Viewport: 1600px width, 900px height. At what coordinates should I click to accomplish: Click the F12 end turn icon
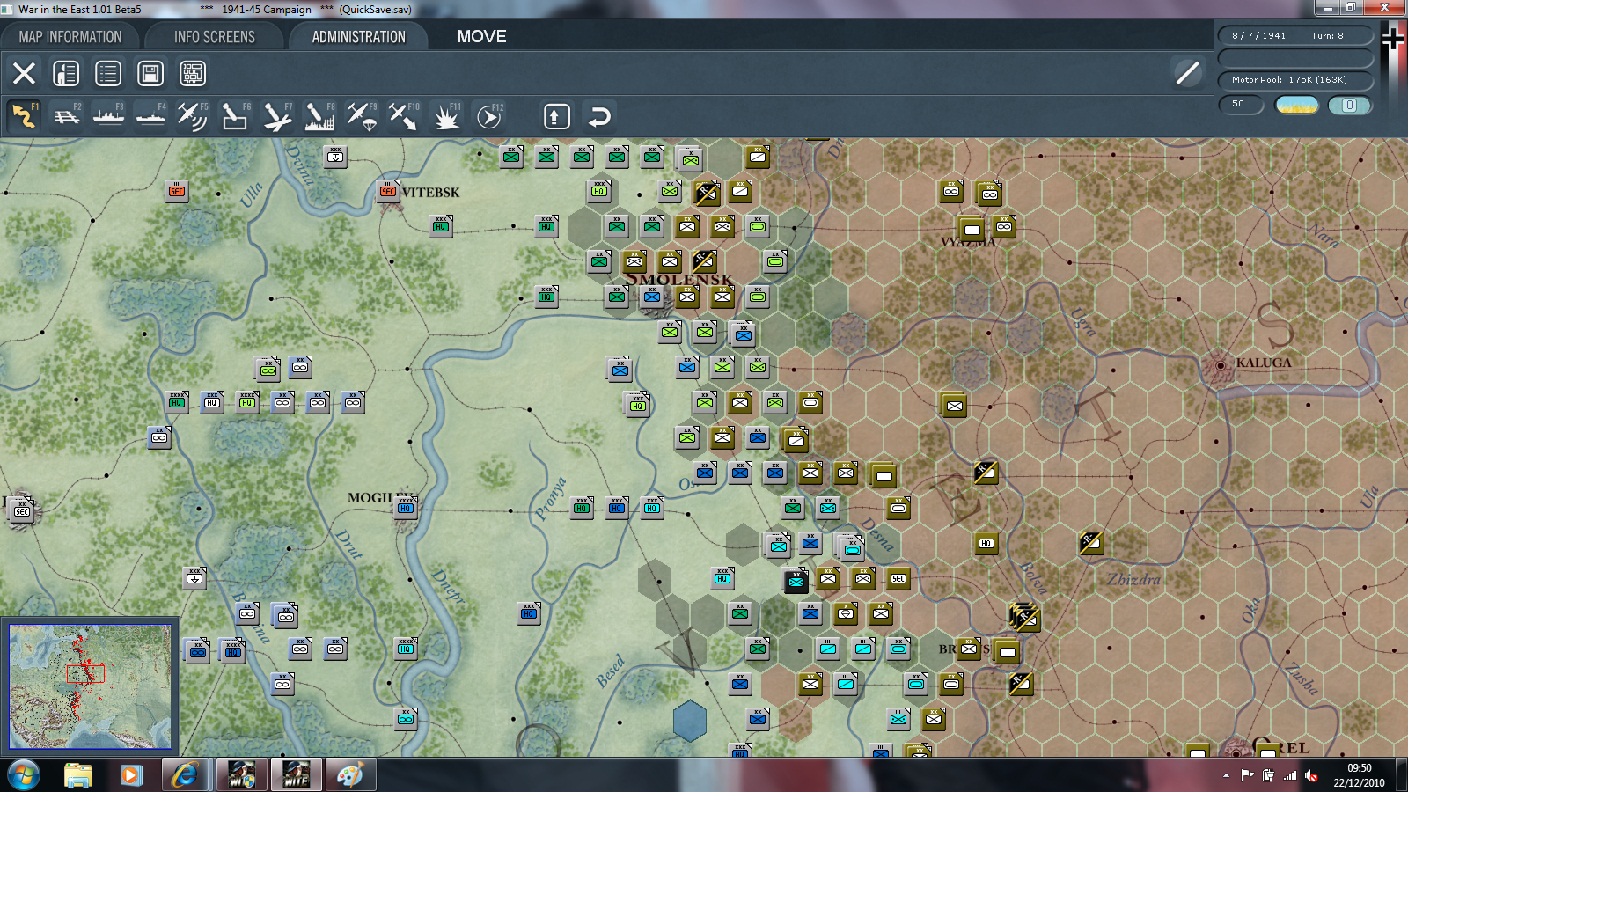(489, 116)
